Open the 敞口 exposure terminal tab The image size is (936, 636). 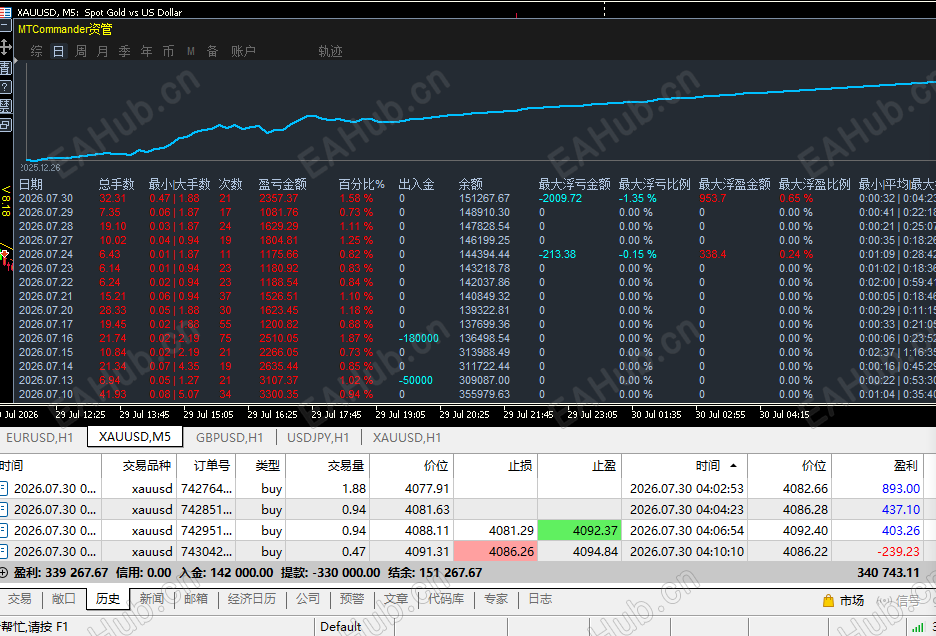point(64,599)
